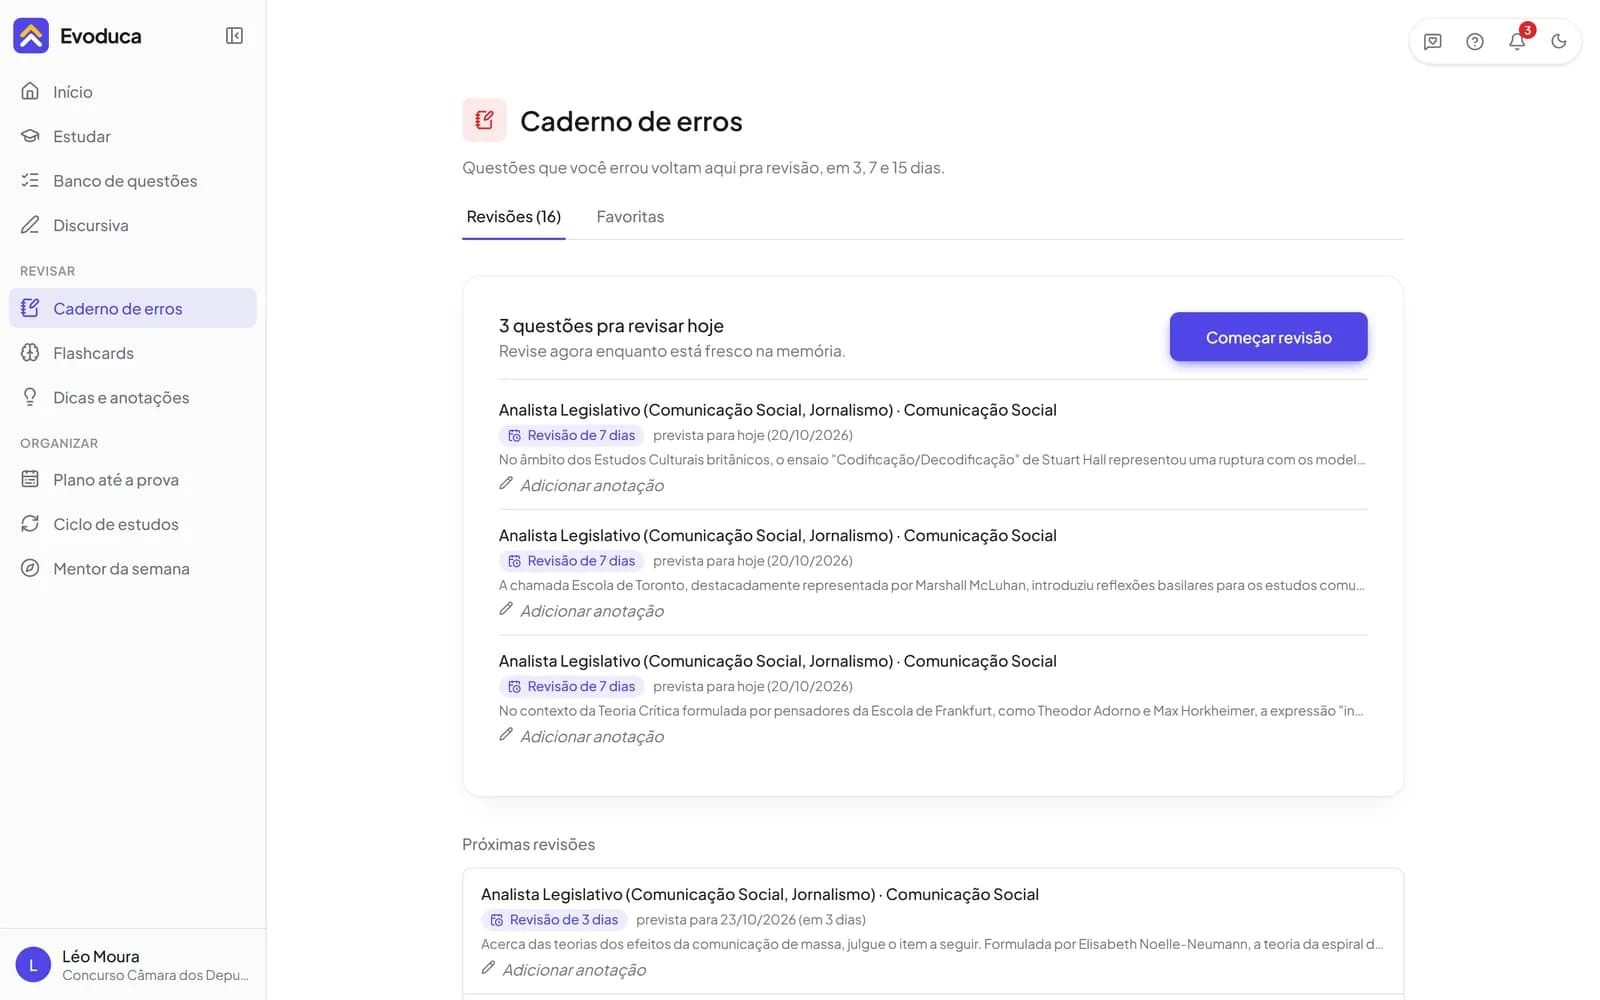Start review with Começar revisão button
1600x1000 pixels.
[x=1268, y=337]
